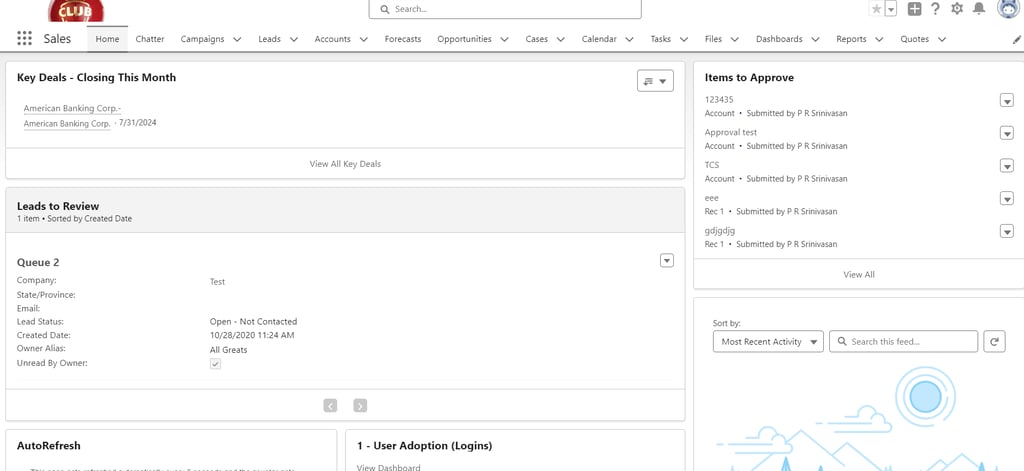This screenshot has height=471, width=1024.
Task: Open the App Launcher grid
Action: coord(24,39)
